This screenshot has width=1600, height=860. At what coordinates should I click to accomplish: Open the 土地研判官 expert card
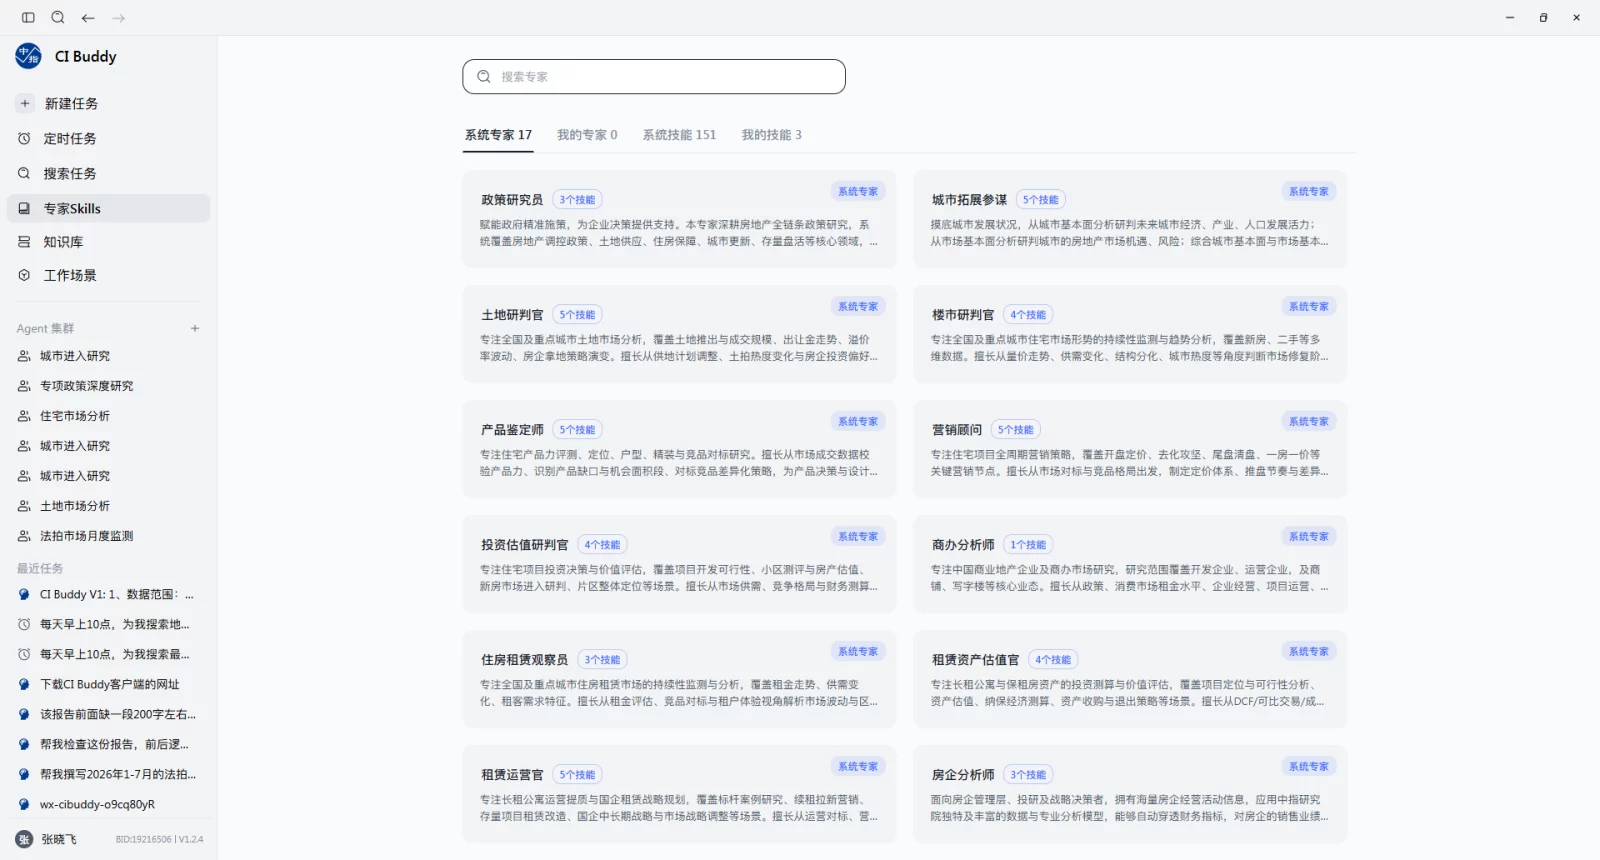[x=679, y=334]
